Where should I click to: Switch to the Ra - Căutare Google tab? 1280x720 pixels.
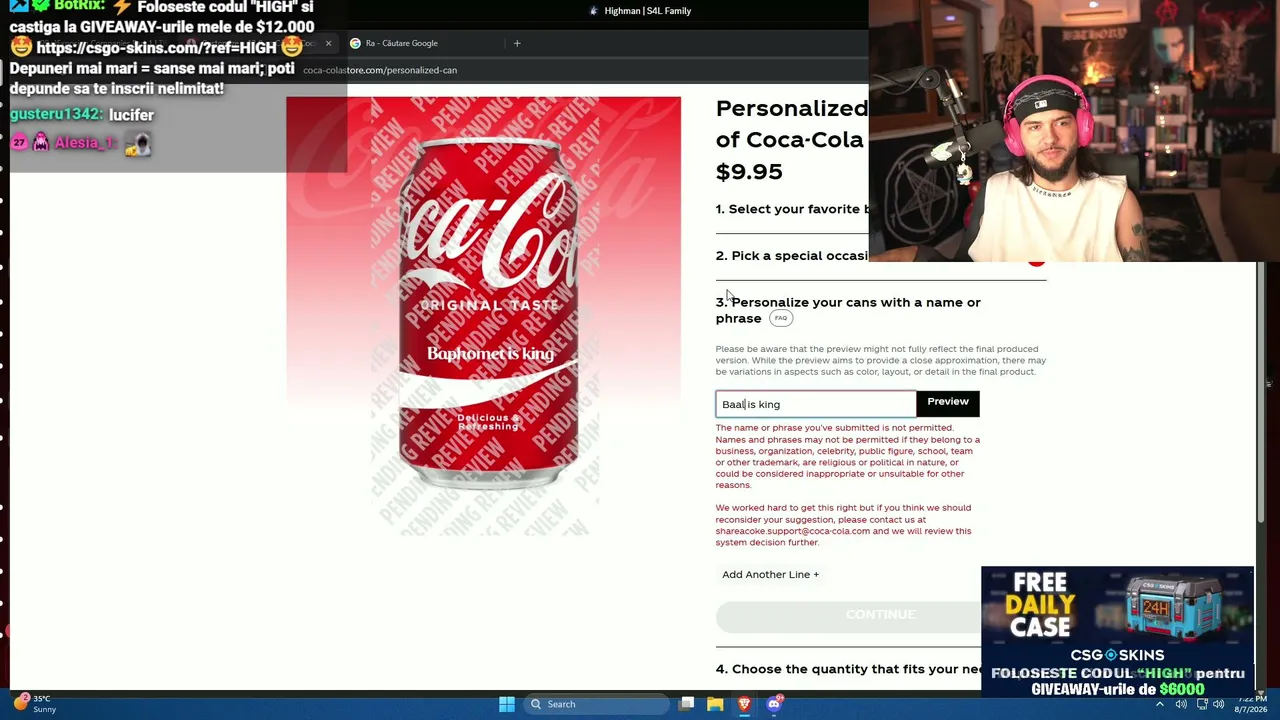click(401, 43)
